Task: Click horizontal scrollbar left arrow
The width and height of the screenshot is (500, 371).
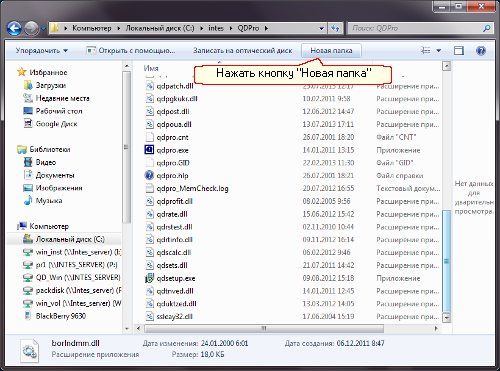Action: coord(138,328)
